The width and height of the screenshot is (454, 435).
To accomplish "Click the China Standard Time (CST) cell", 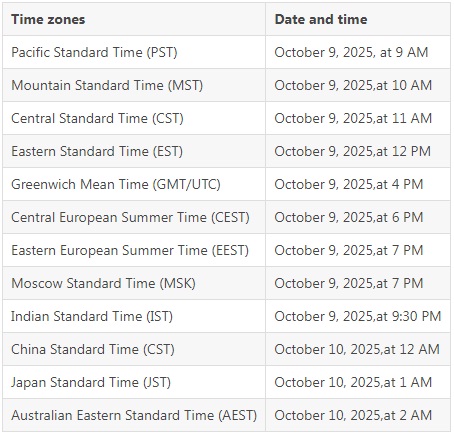I will (134, 349).
